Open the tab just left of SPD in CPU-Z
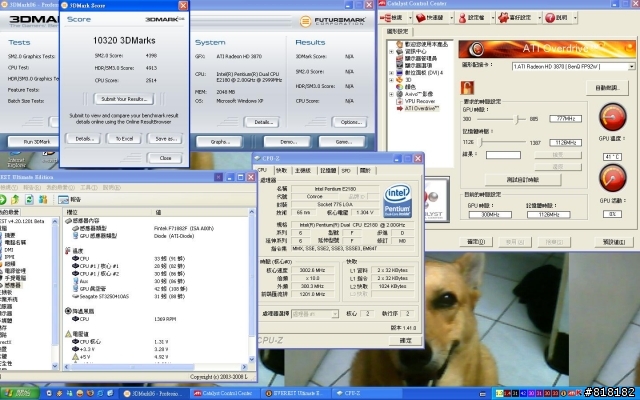This screenshot has height=400, width=640. pyautogui.click(x=328, y=171)
